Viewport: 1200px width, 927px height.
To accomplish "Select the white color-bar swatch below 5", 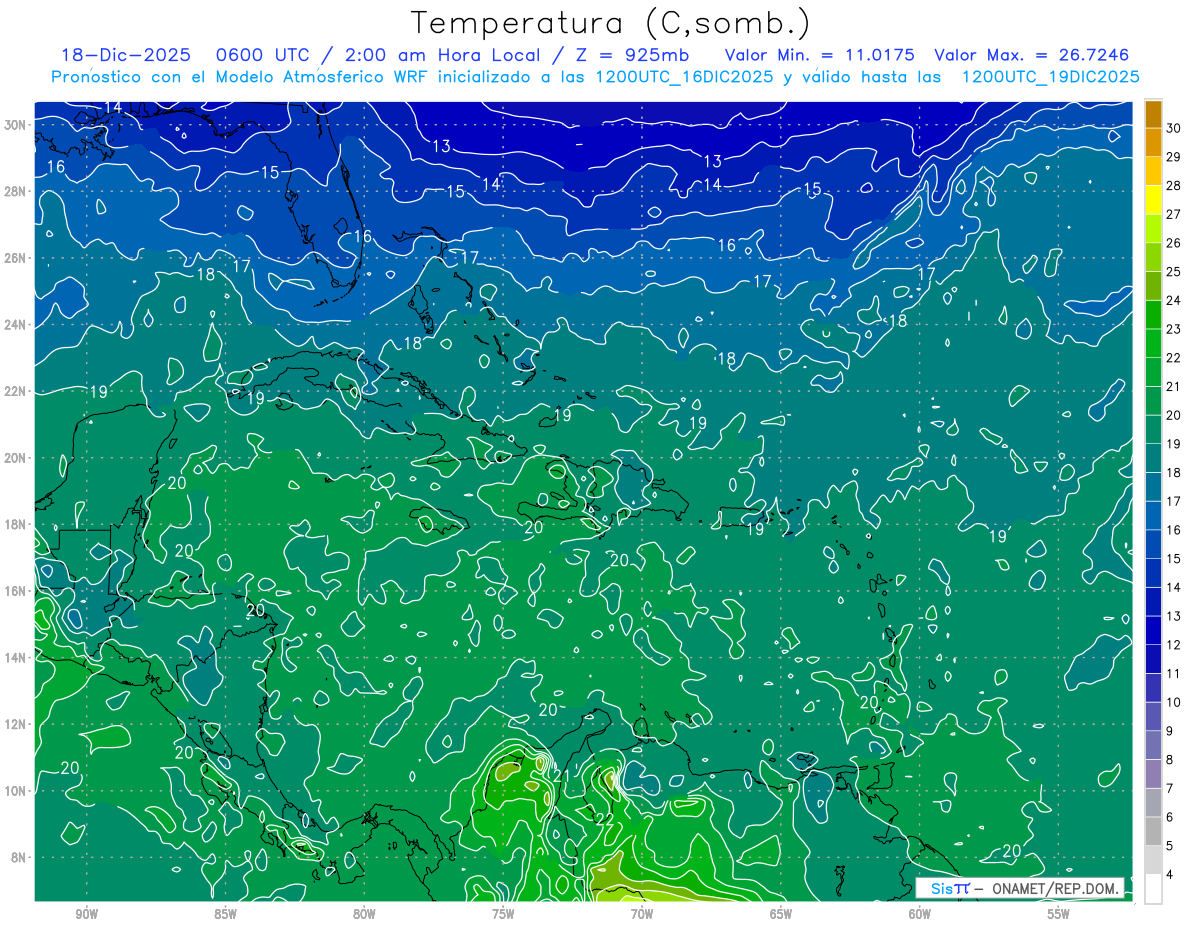I will pyautogui.click(x=1153, y=889).
